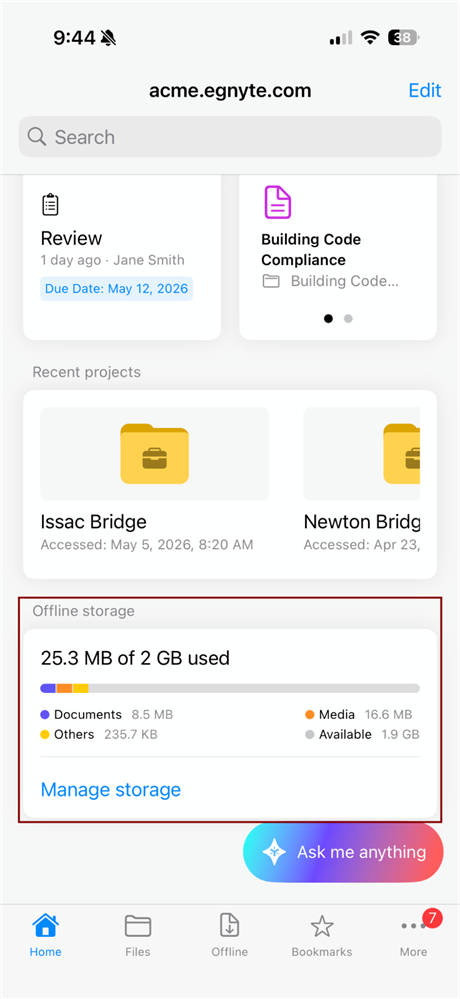Open the Home tab house icon

pos(45,926)
